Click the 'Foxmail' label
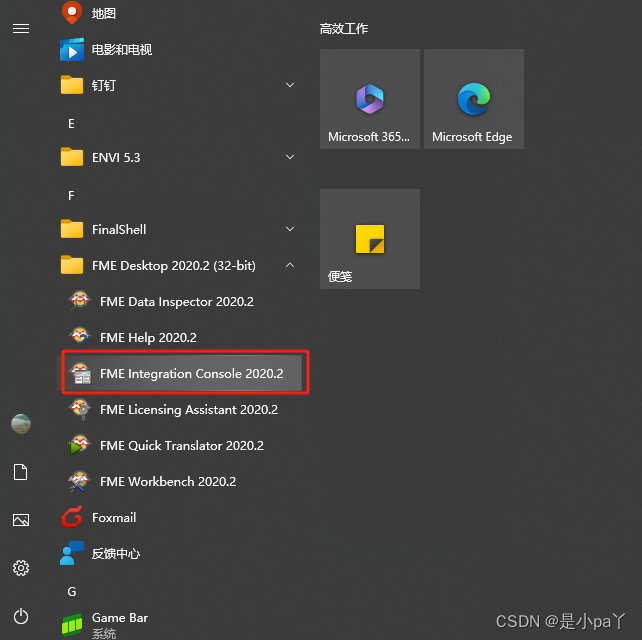This screenshot has height=640, width=642. [x=114, y=518]
